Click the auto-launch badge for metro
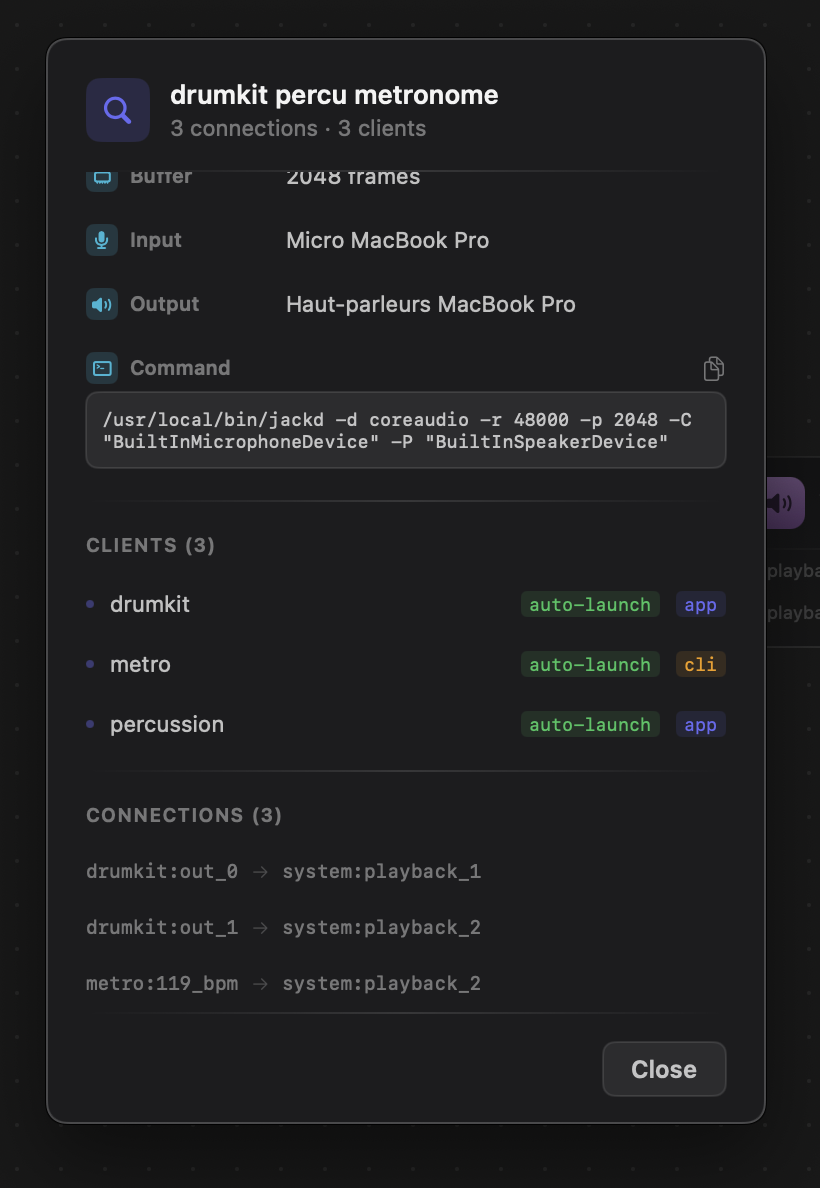This screenshot has width=820, height=1188. [x=590, y=664]
